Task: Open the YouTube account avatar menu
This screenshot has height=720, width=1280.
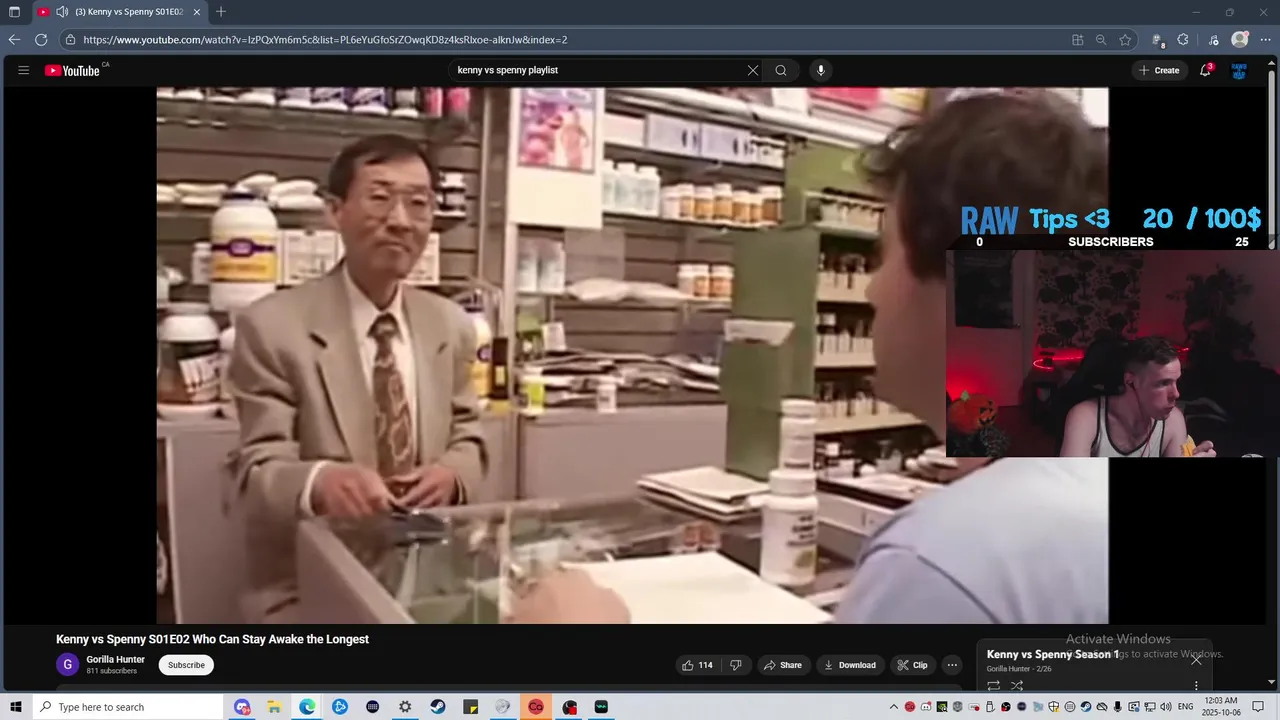Action: pos(1239,70)
